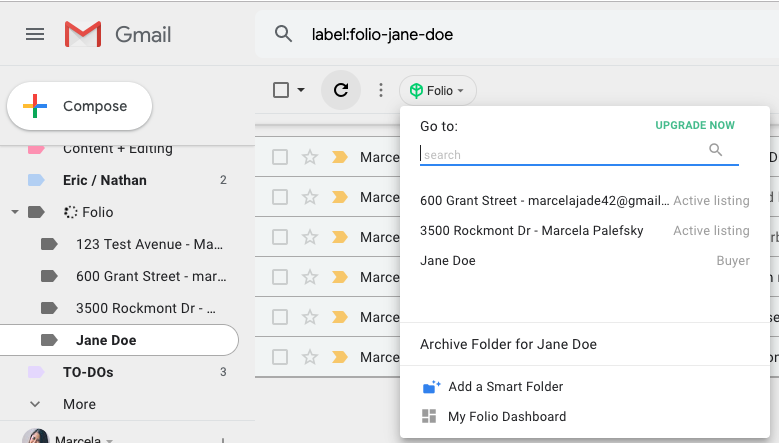
Task: Collapse the Folio dropdown button
Action: 438,90
